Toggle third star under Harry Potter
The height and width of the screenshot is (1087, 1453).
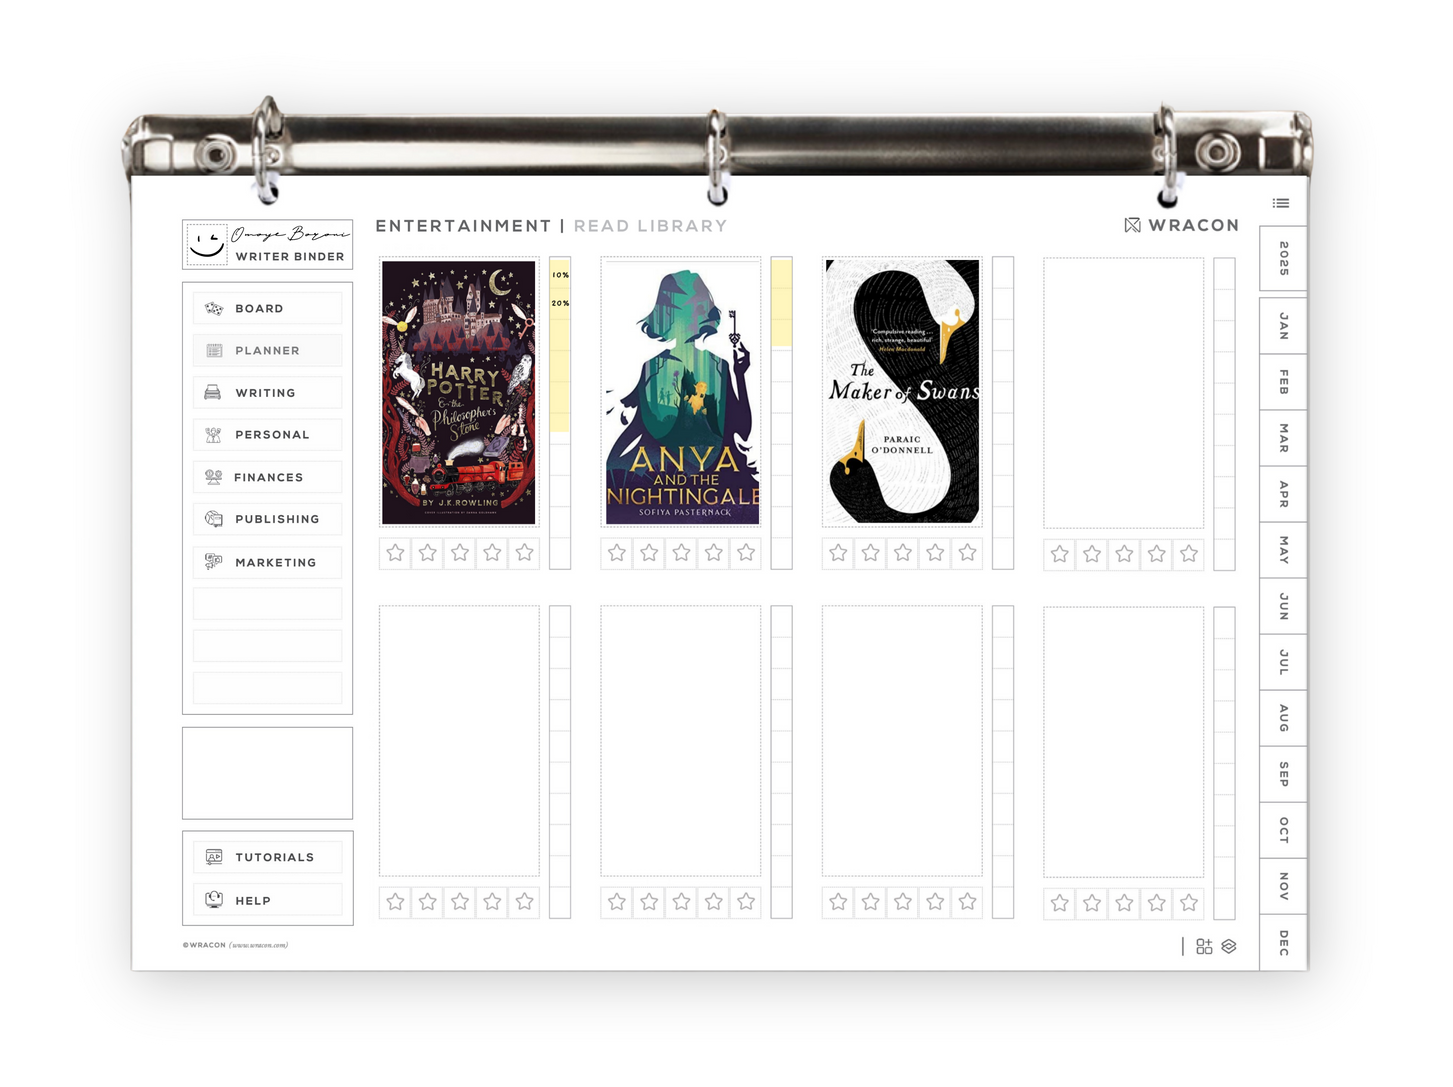point(460,553)
